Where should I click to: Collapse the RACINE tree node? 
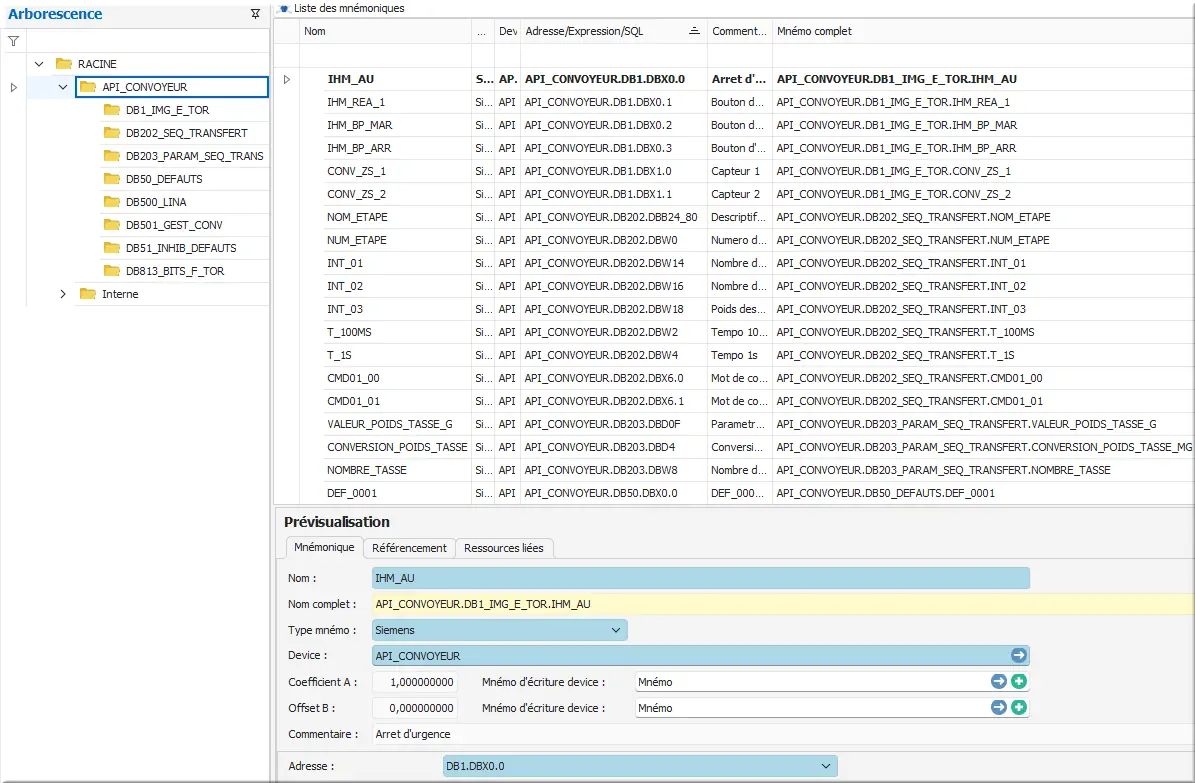pos(40,64)
